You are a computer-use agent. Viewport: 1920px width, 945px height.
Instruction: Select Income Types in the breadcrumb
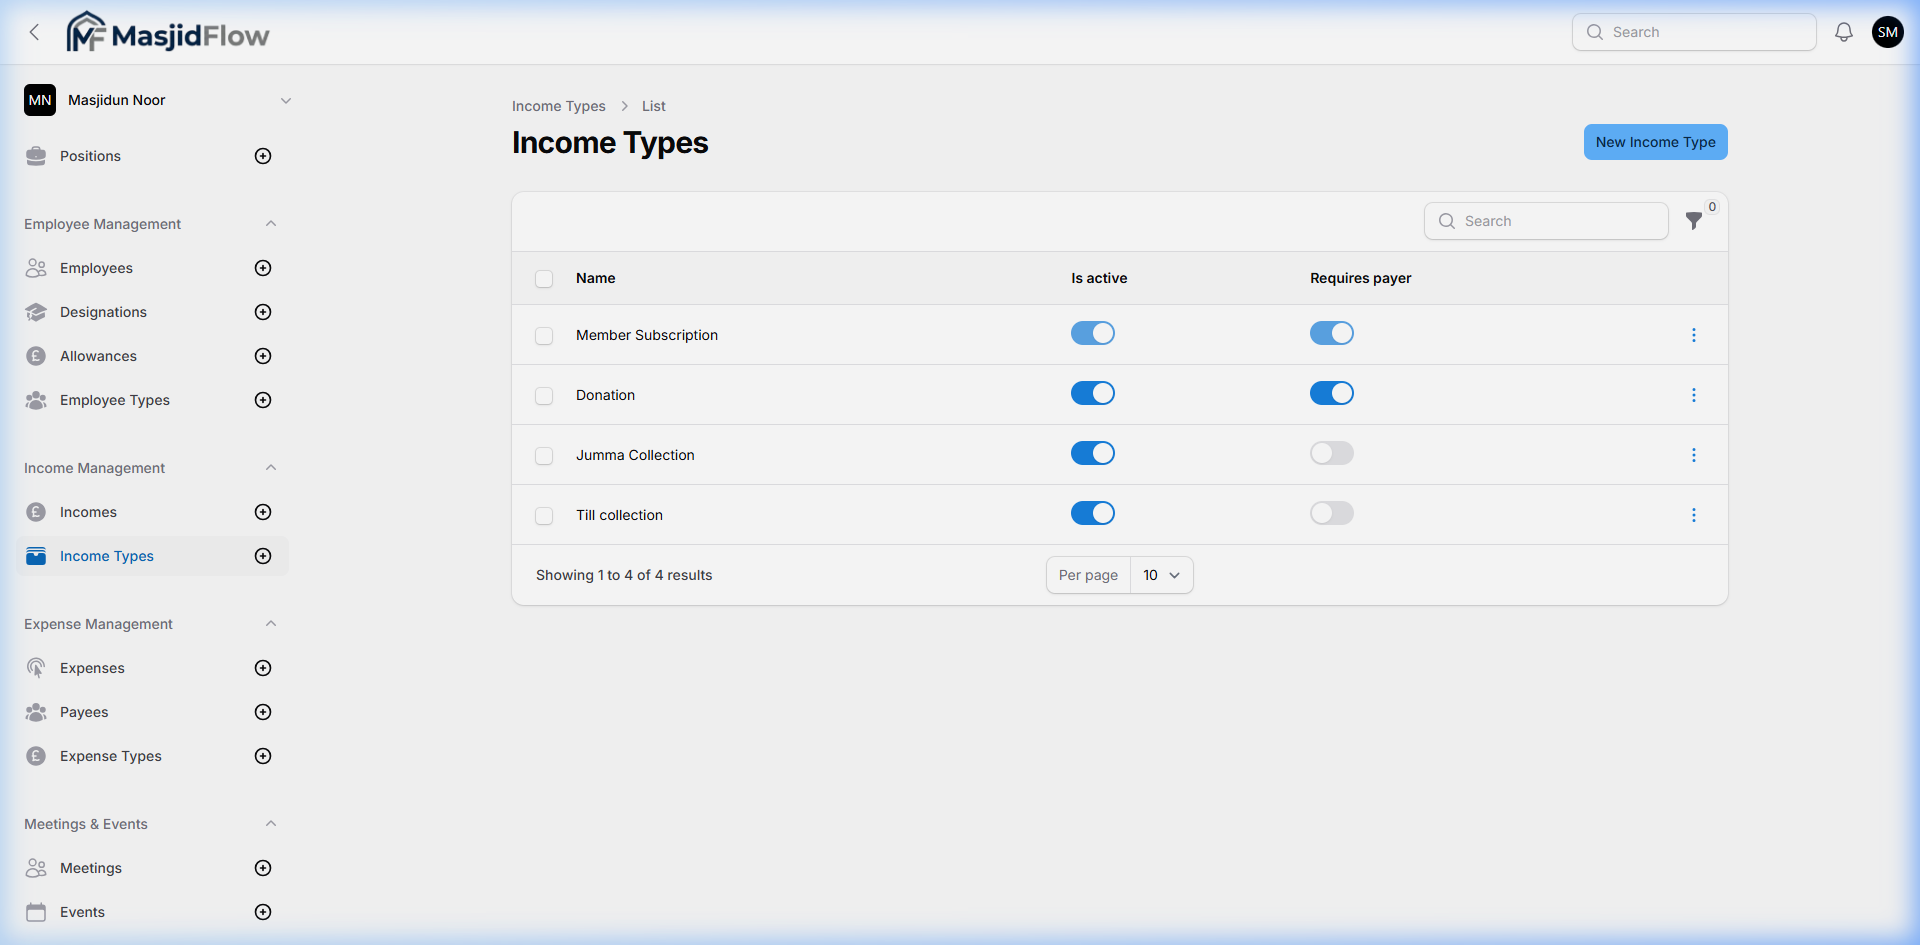[558, 106]
